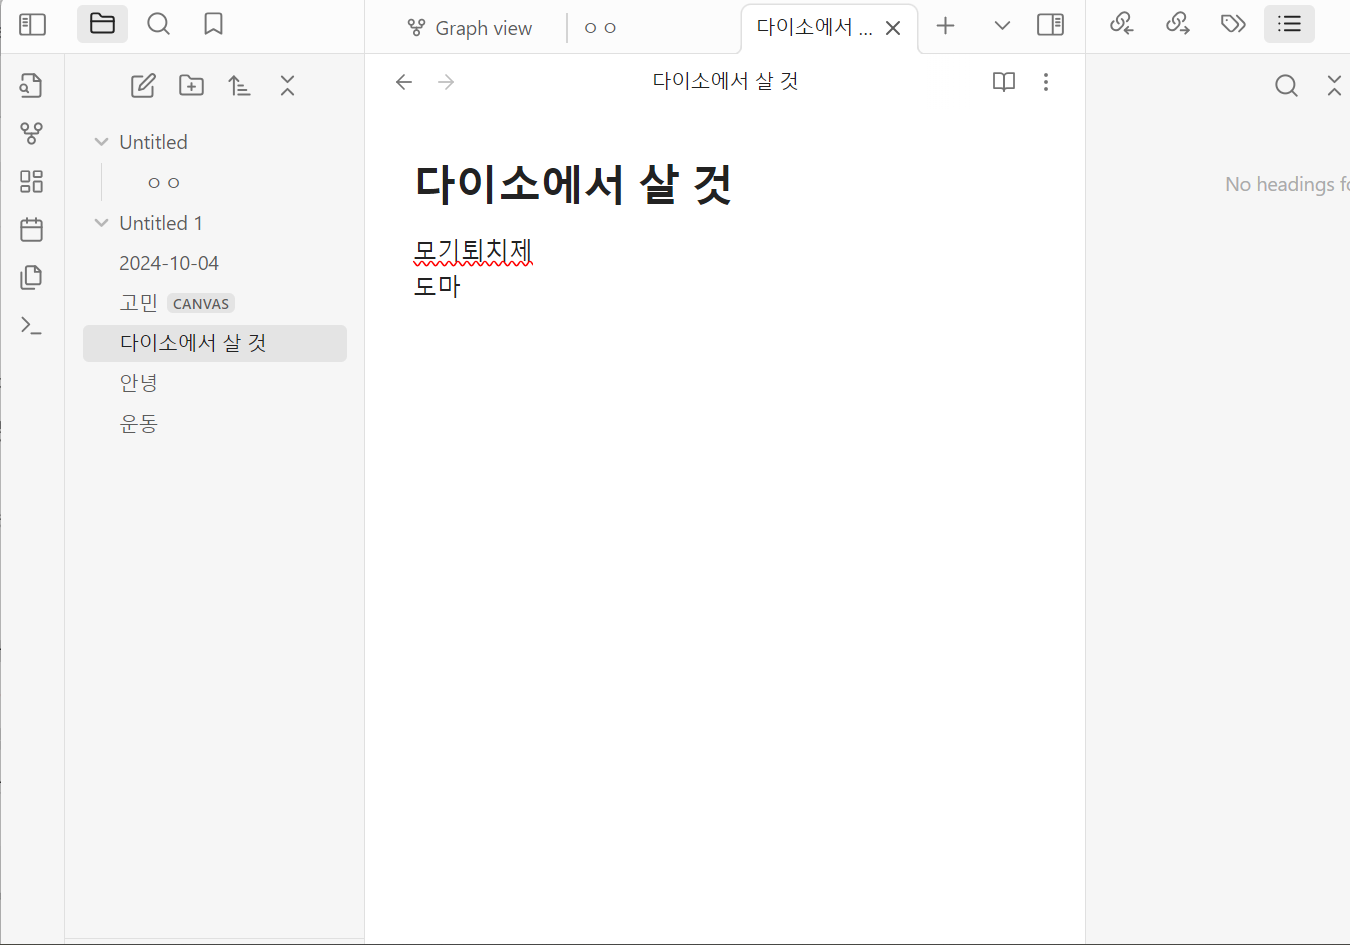Search headings magnifier in outline pane
This screenshot has height=945, width=1350.
click(x=1287, y=86)
